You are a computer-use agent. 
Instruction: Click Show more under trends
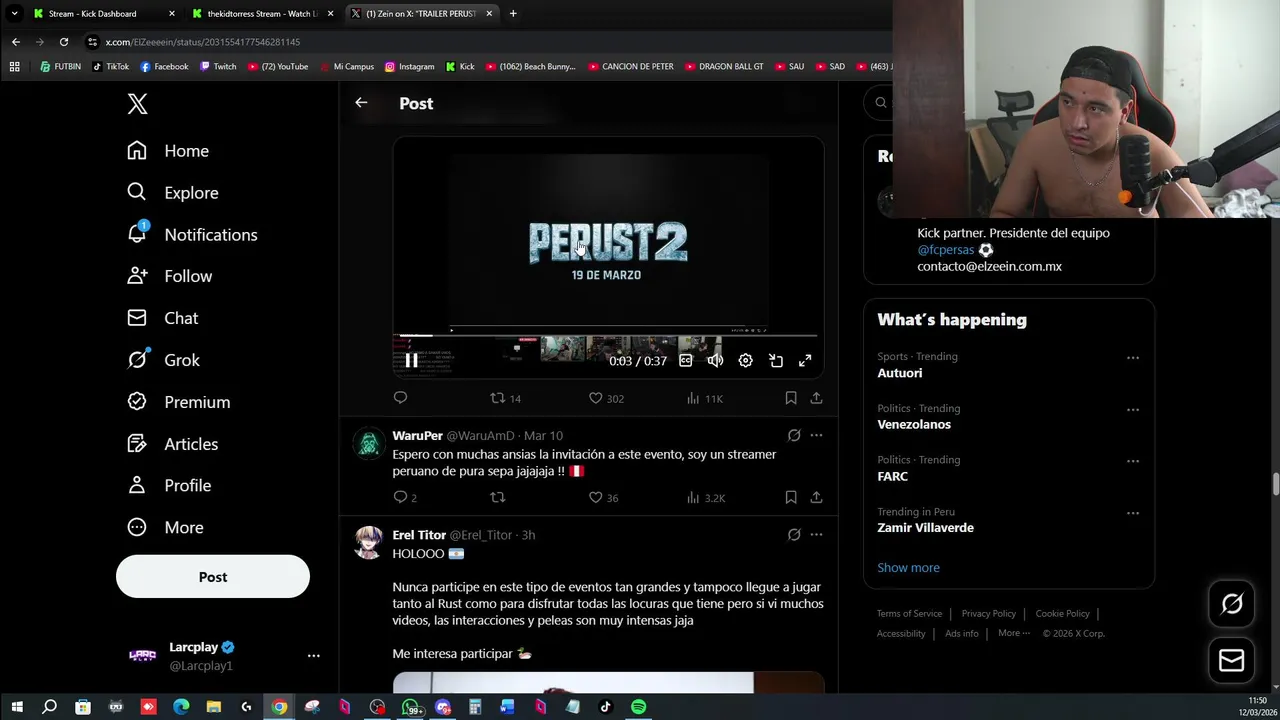(x=908, y=568)
